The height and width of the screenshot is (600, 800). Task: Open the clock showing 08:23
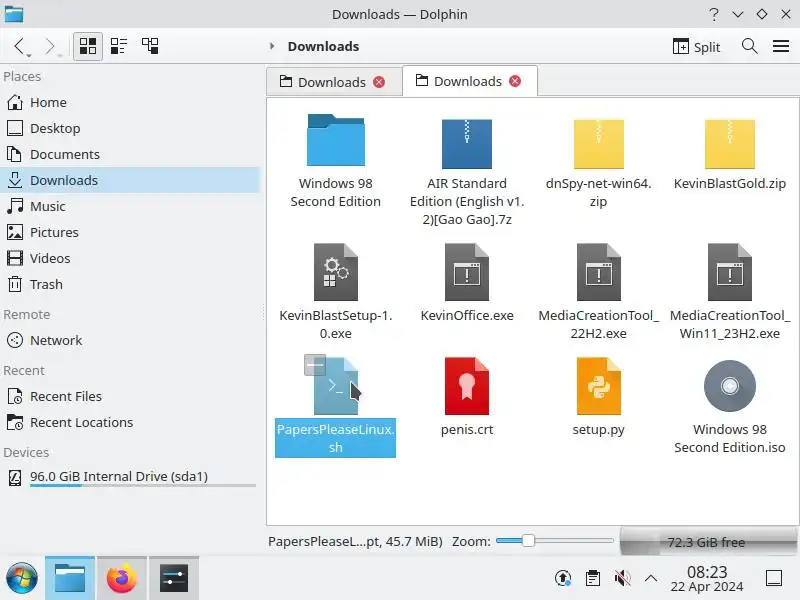(707, 579)
